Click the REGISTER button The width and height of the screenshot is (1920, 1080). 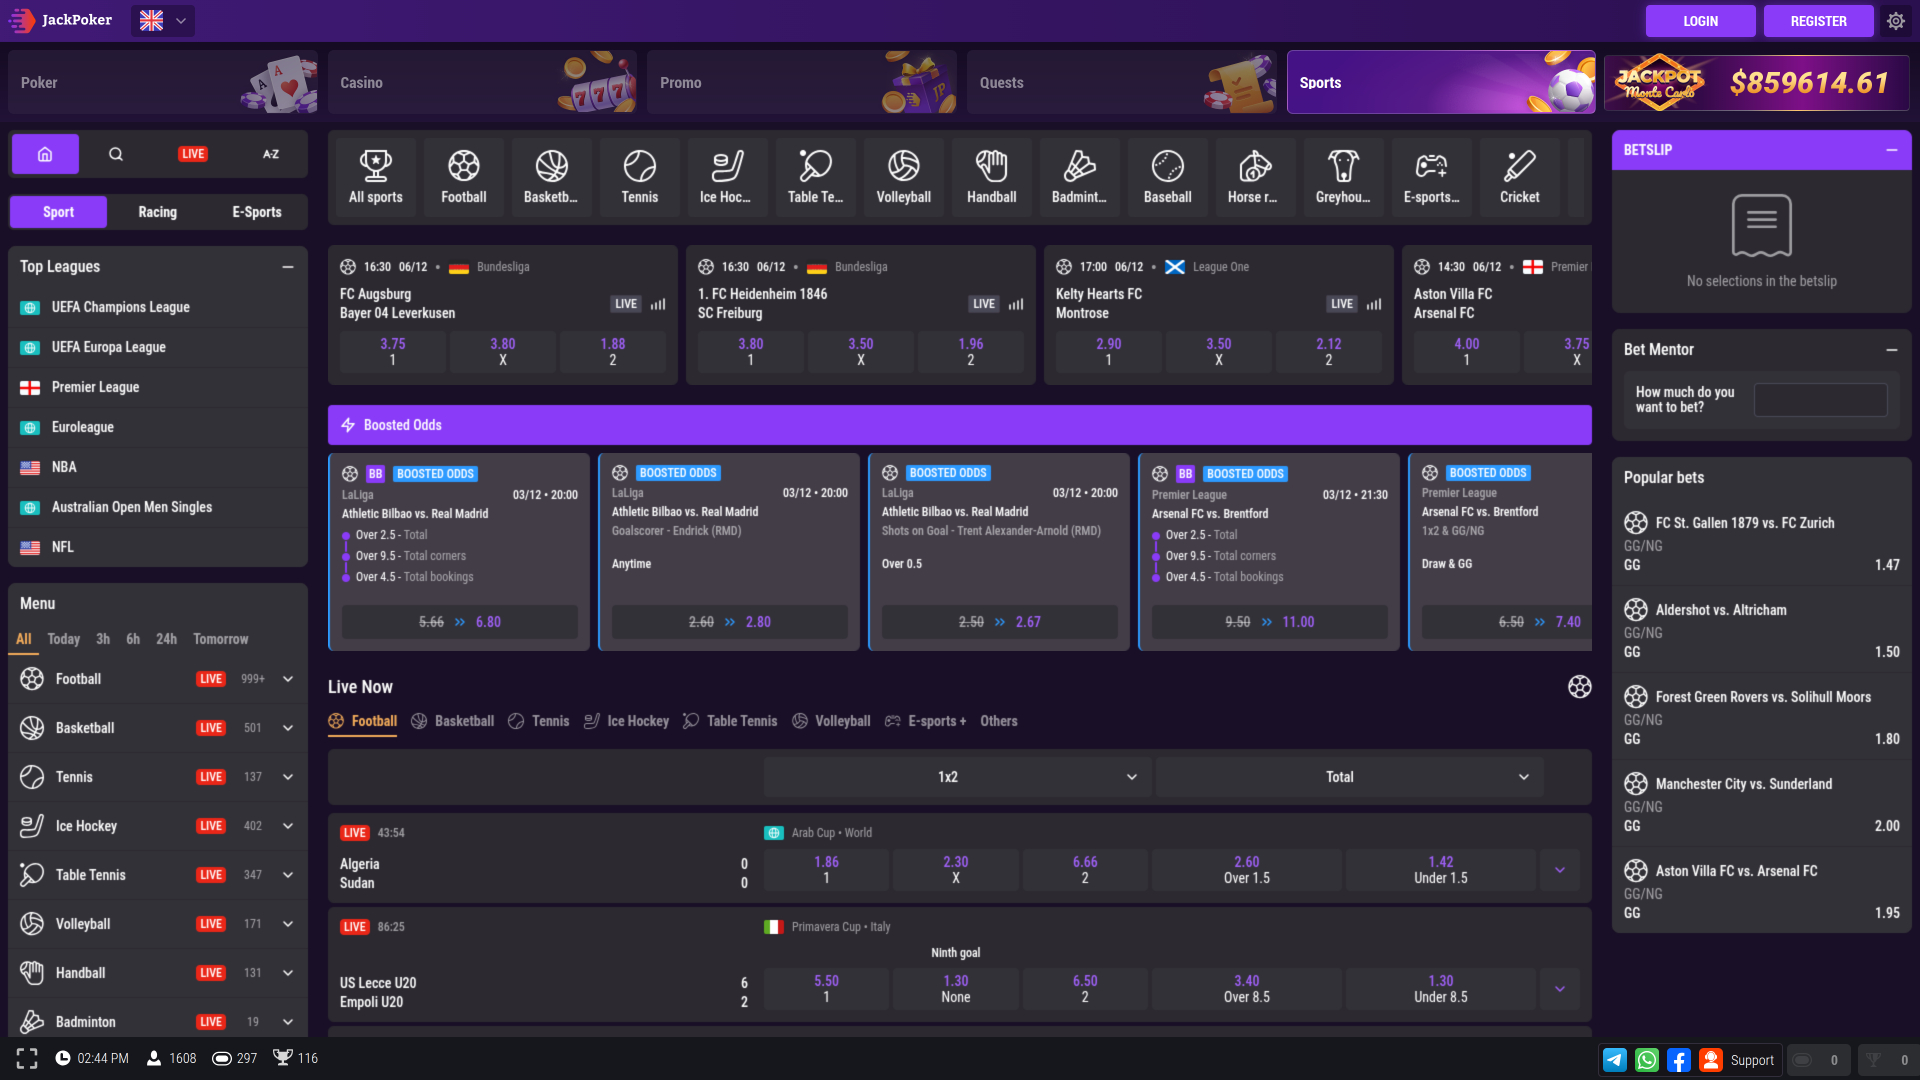(x=1818, y=20)
